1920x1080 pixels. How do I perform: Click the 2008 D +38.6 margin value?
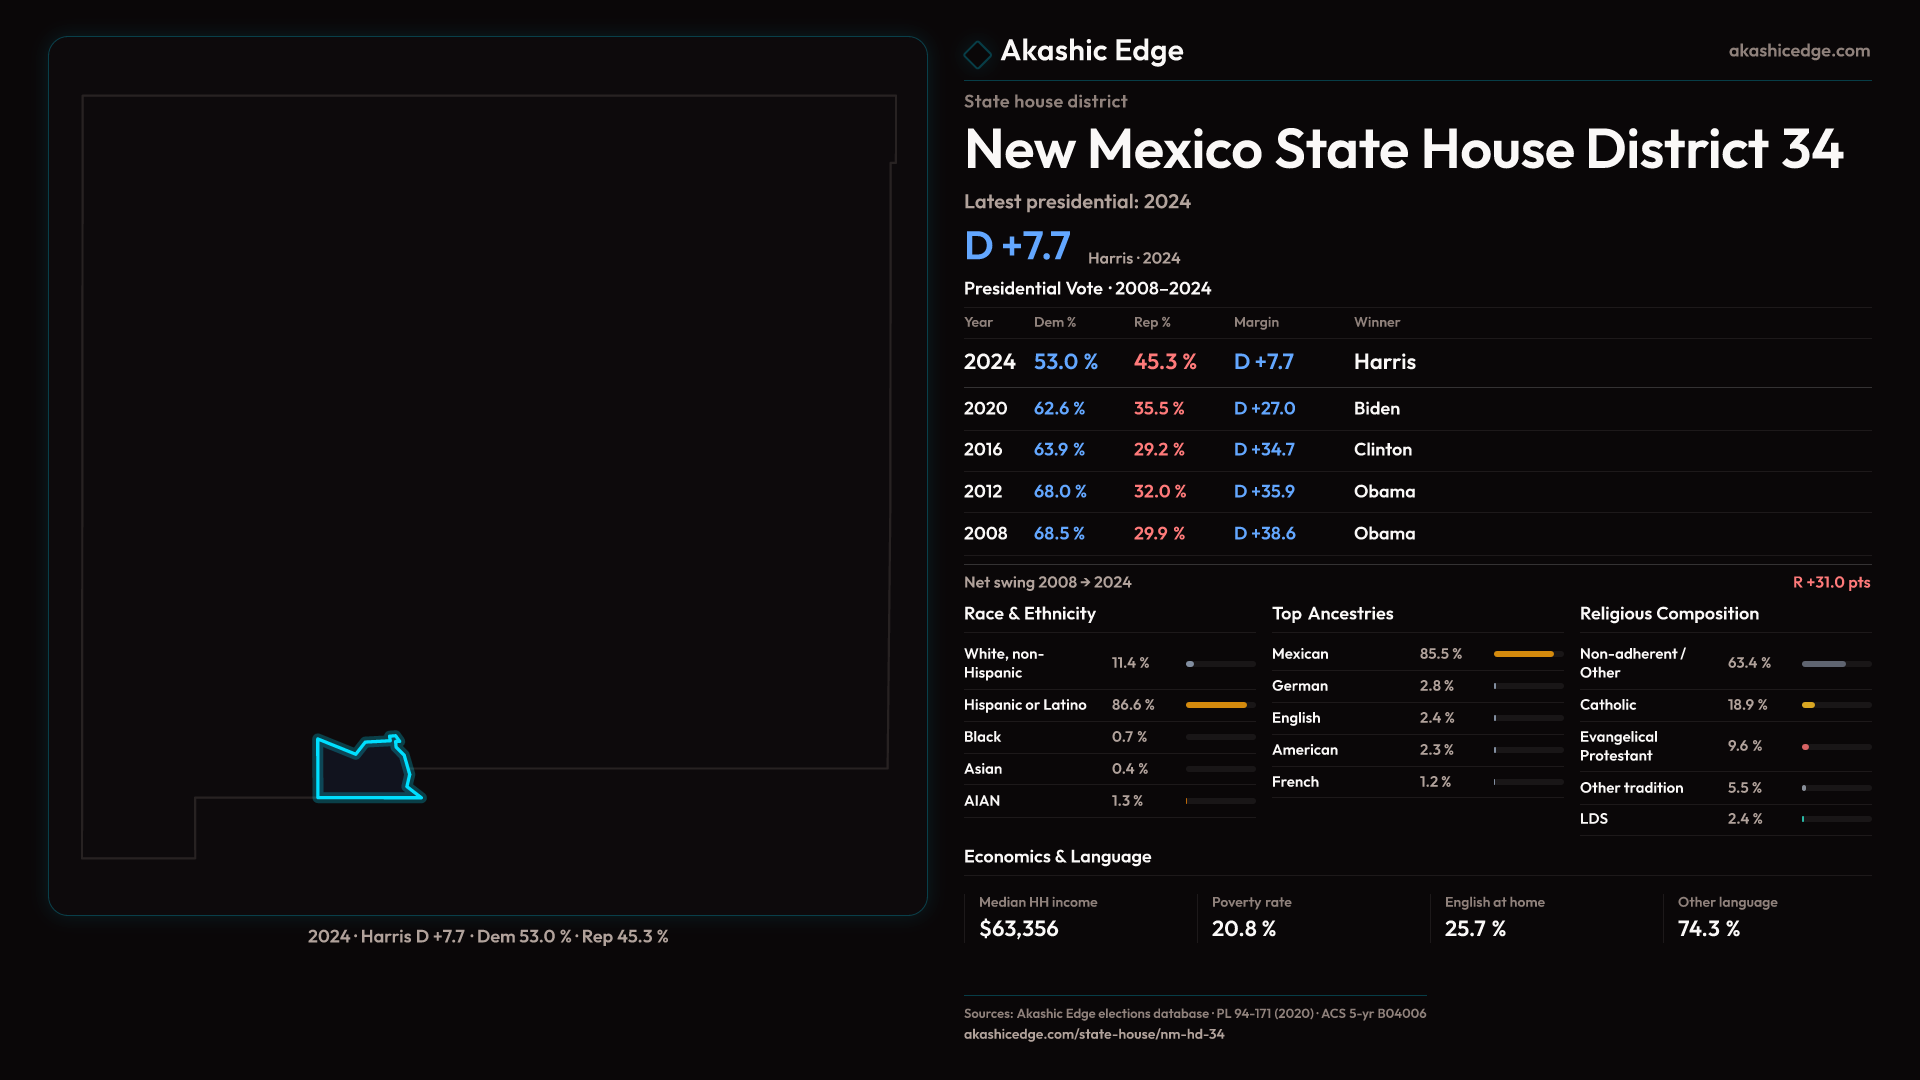tap(1264, 534)
